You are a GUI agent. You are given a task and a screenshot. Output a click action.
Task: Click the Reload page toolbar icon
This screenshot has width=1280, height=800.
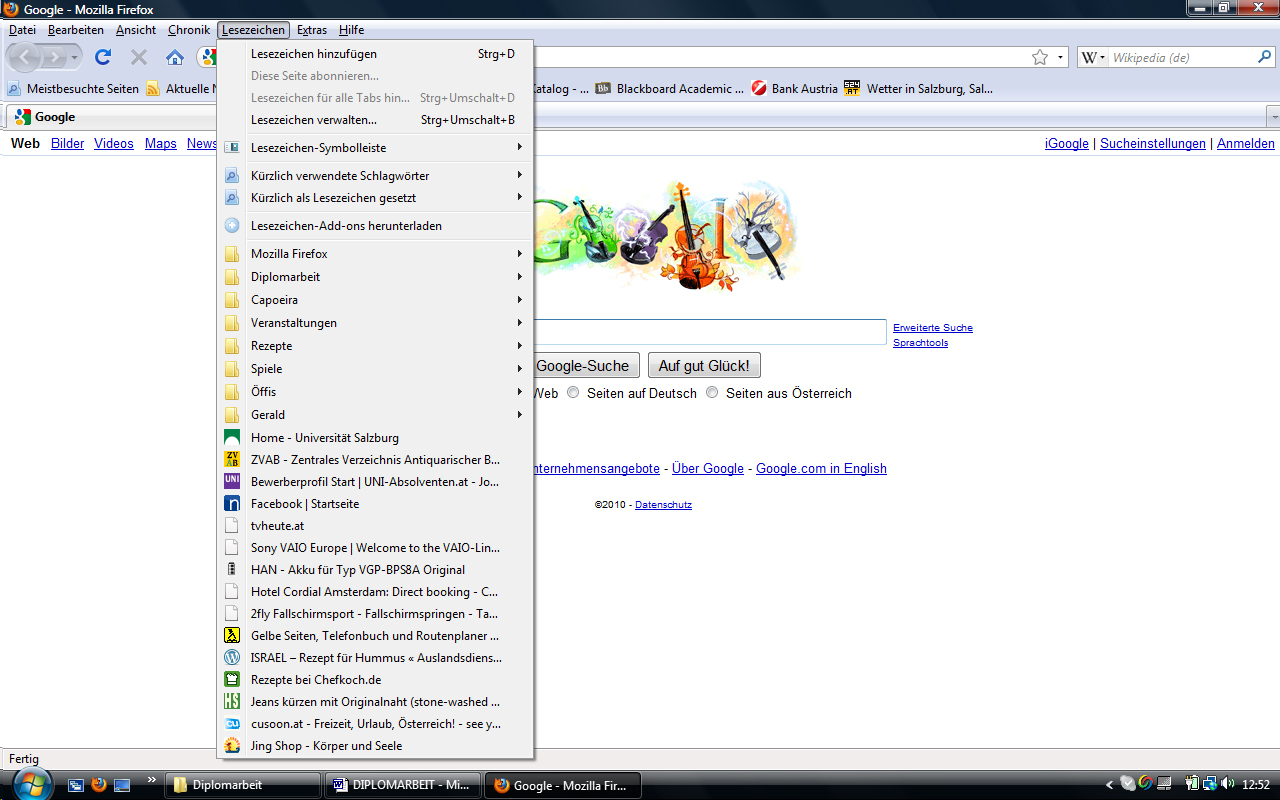[103, 57]
